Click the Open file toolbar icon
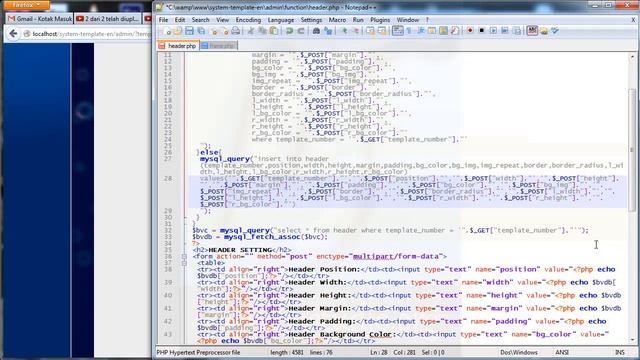Viewport: 640px width, 360px height. [178, 31]
